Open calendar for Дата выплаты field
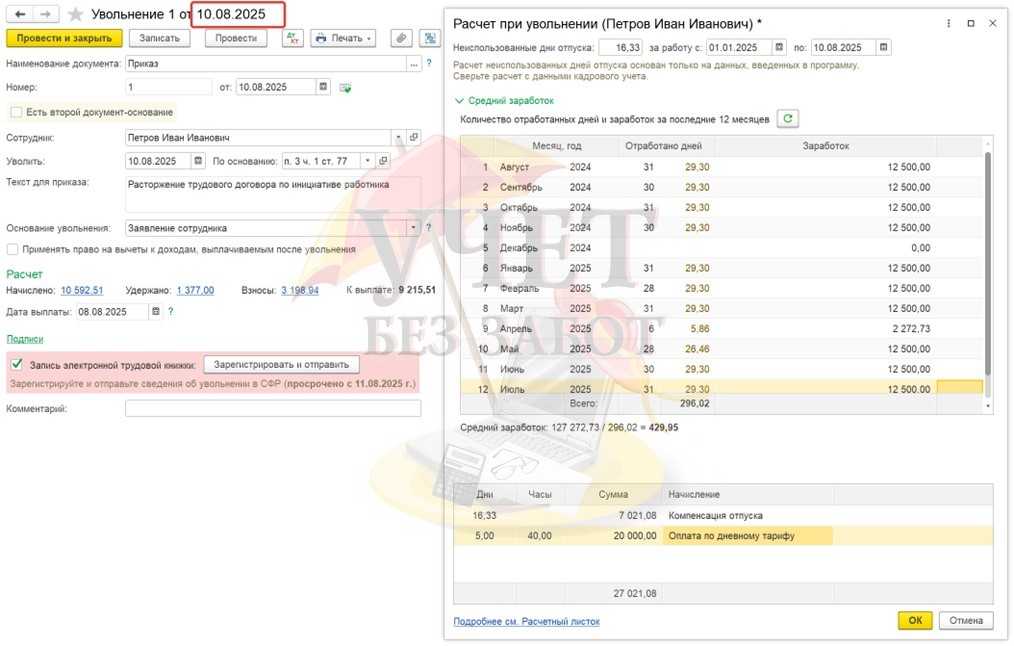 pos(155,312)
